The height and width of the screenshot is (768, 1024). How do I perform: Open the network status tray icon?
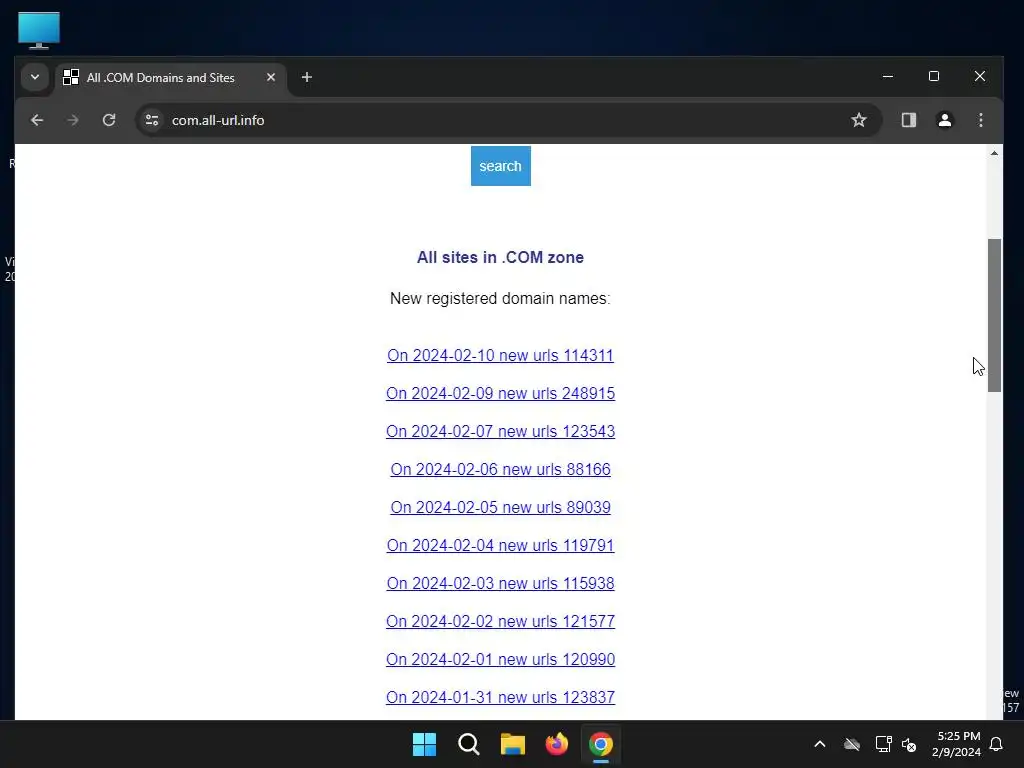pos(883,744)
